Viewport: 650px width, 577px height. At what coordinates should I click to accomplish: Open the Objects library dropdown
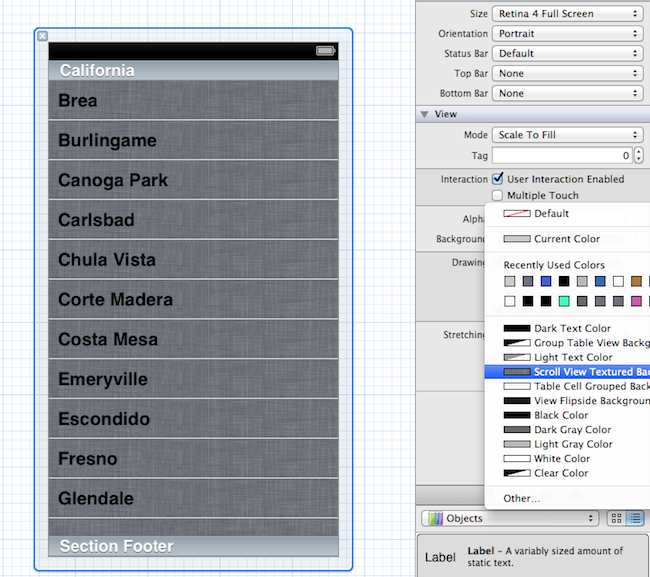510,519
